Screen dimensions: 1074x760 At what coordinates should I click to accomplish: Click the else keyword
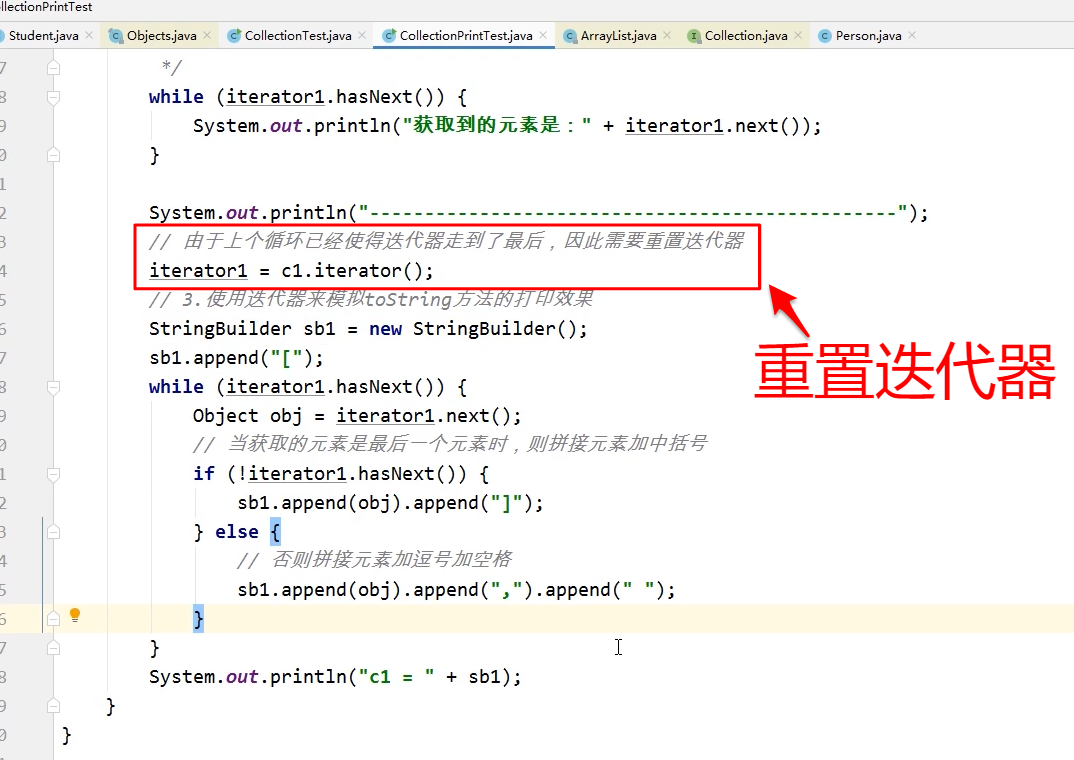point(237,532)
